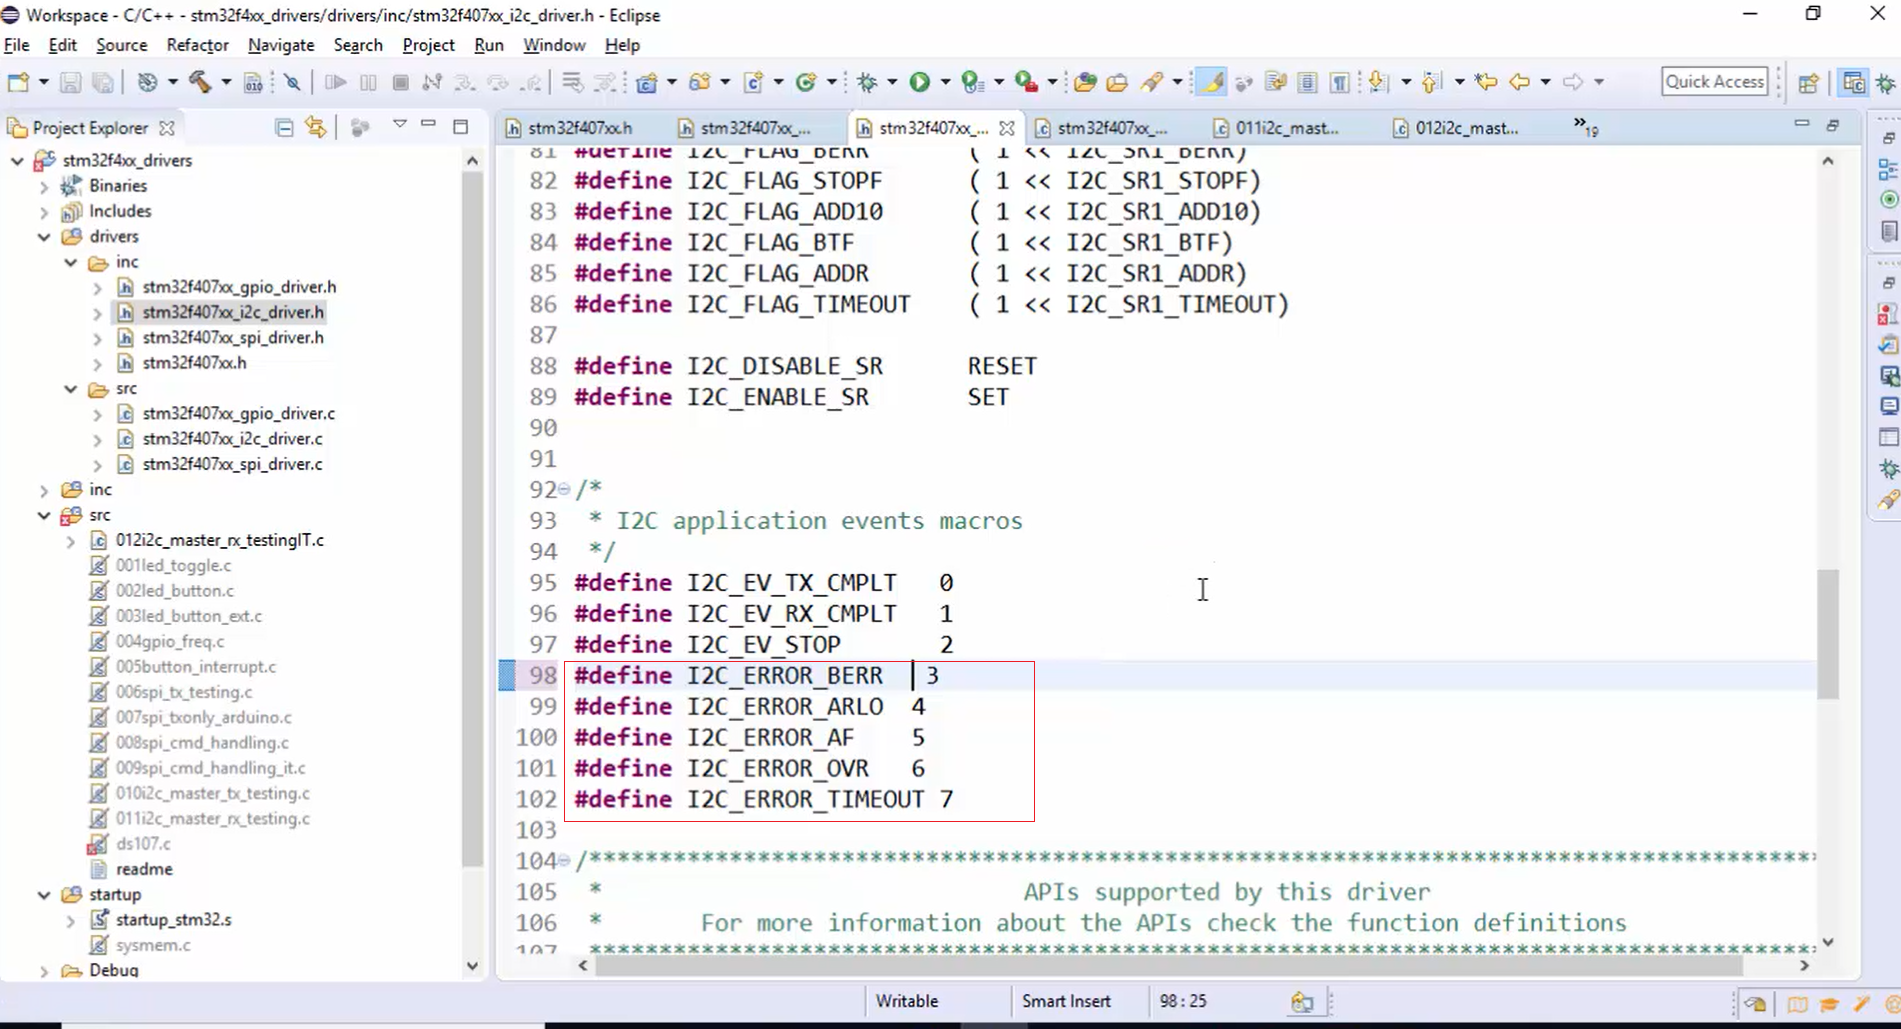Open the Build configurations gear icon
The width and height of the screenshot is (1901, 1029).
click(x=147, y=82)
